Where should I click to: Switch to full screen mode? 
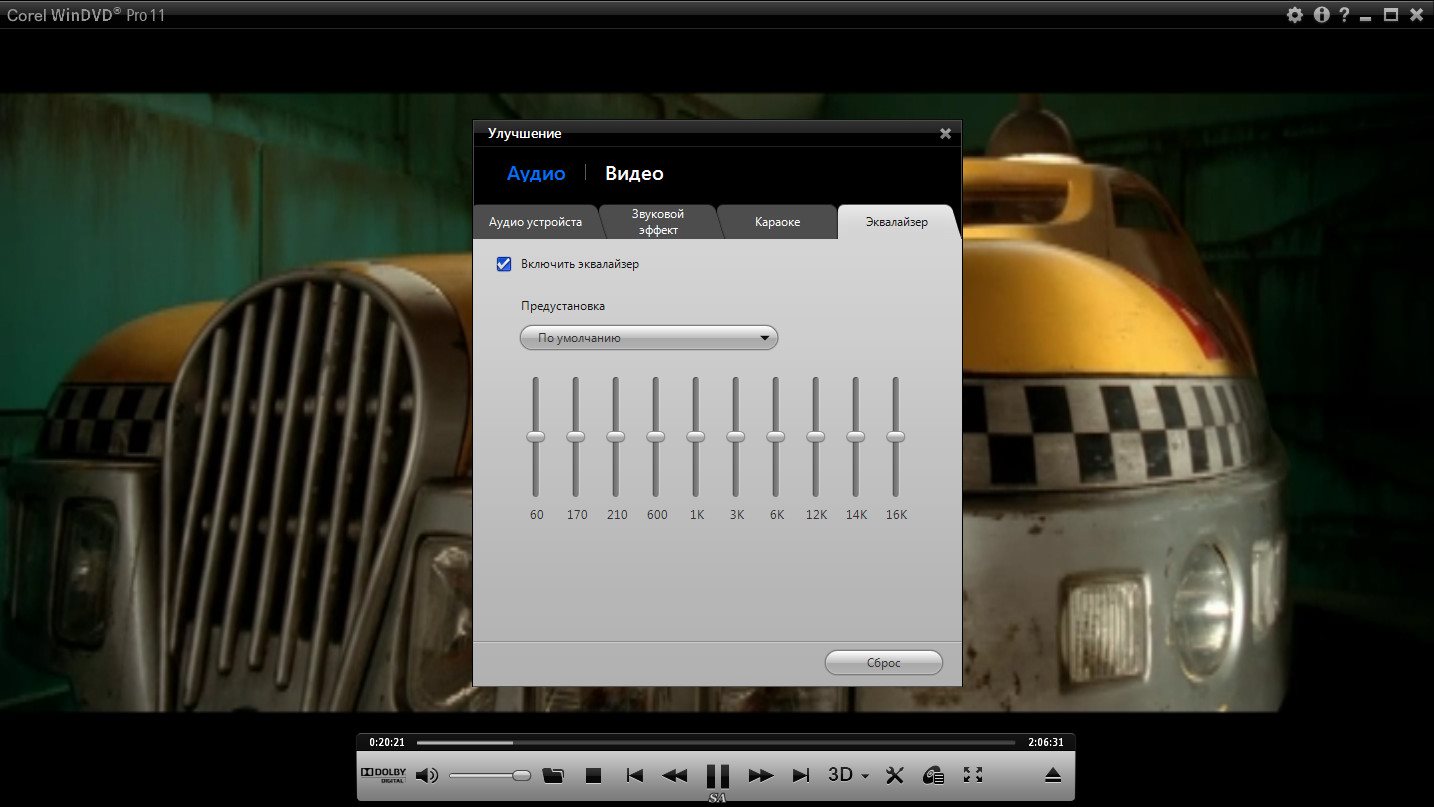[972, 775]
